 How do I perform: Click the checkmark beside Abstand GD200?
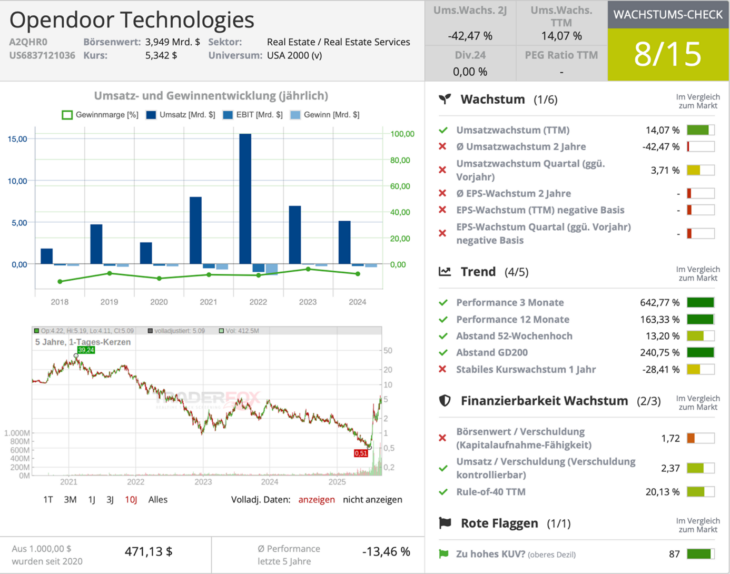click(x=443, y=352)
